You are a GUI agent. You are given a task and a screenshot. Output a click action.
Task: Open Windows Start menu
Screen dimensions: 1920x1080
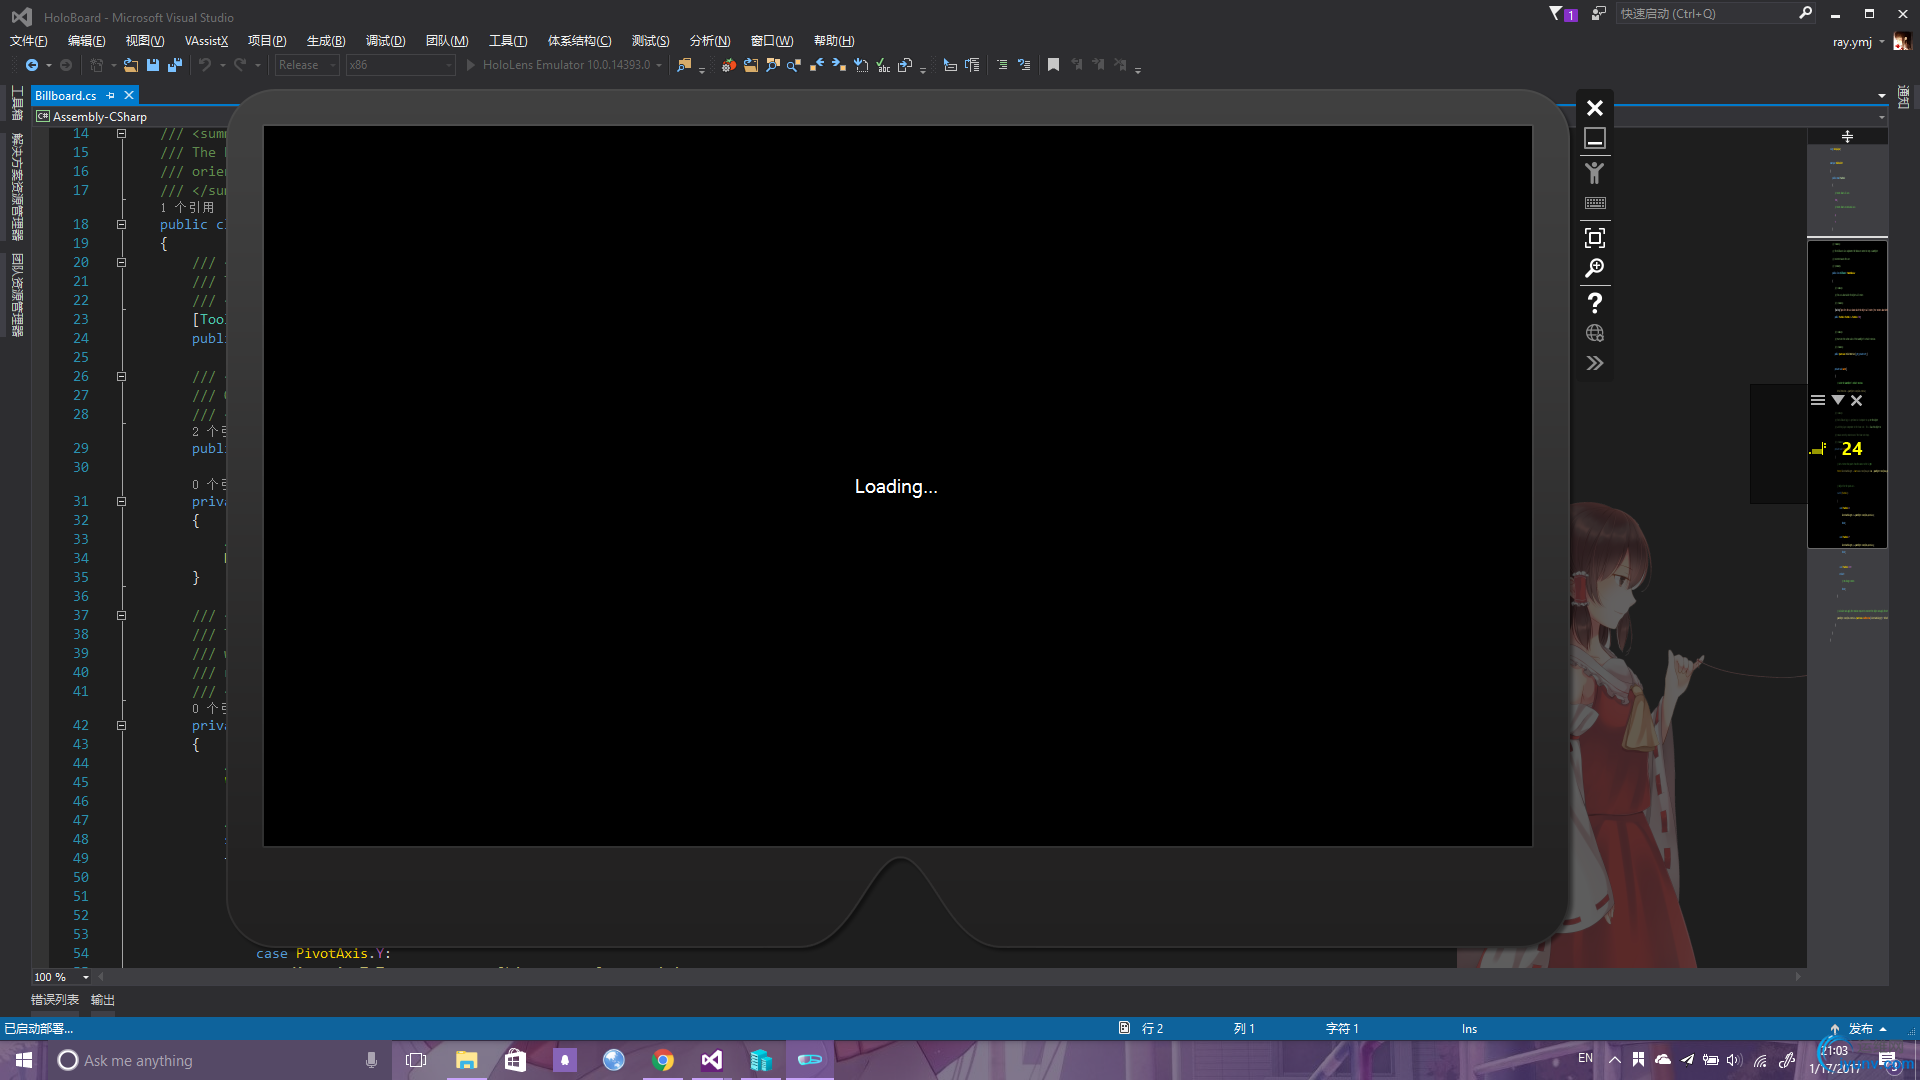pyautogui.click(x=24, y=1060)
